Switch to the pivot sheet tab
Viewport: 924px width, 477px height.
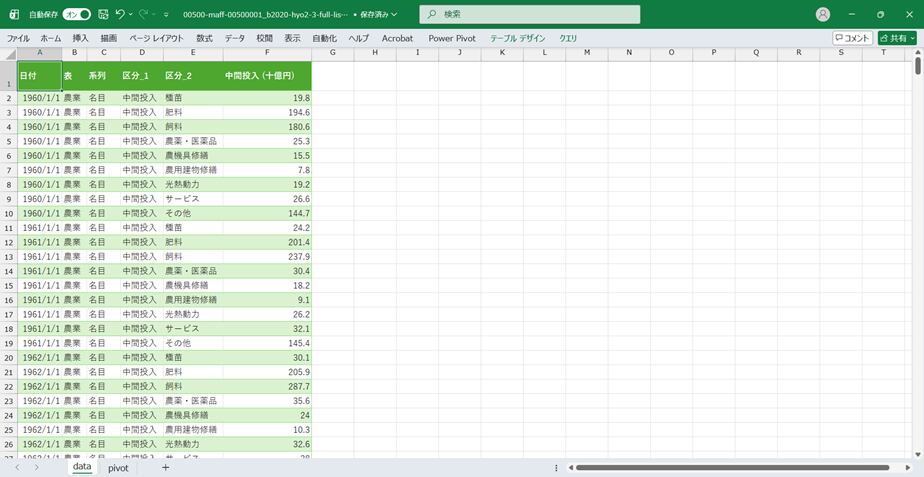(118, 467)
